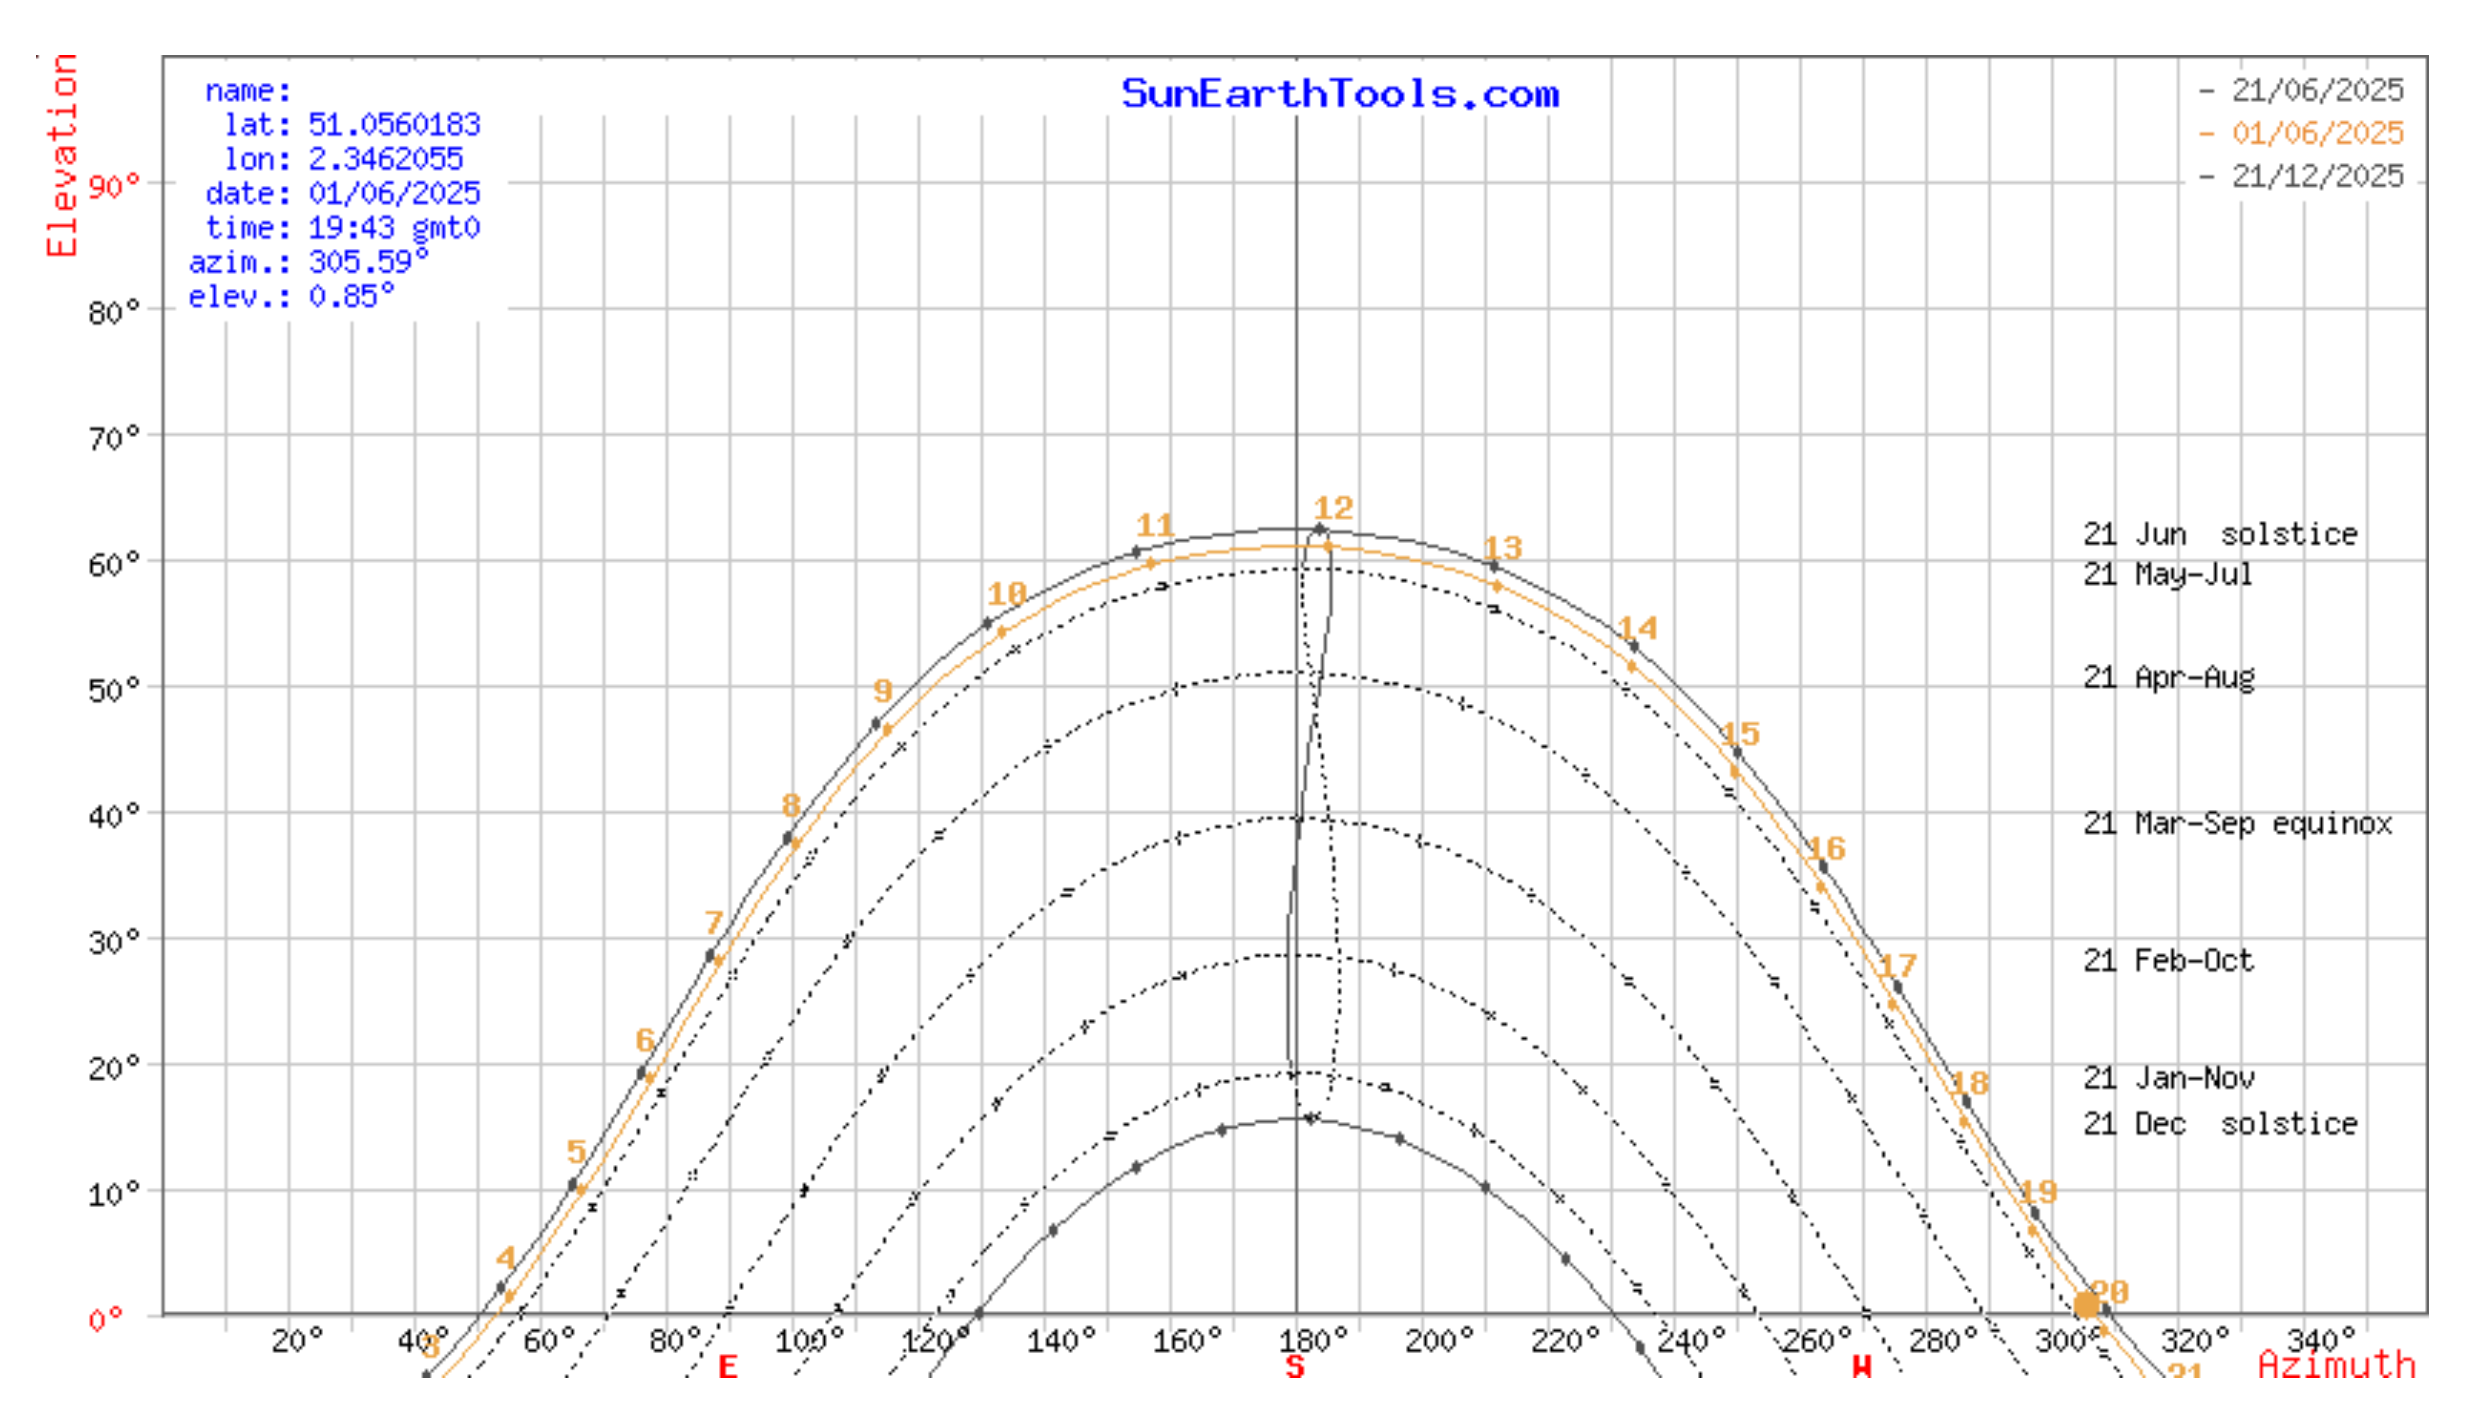The height and width of the screenshot is (1418, 2472).
Task: Click the 21 Jun solstice curve label
Action: click(2220, 534)
